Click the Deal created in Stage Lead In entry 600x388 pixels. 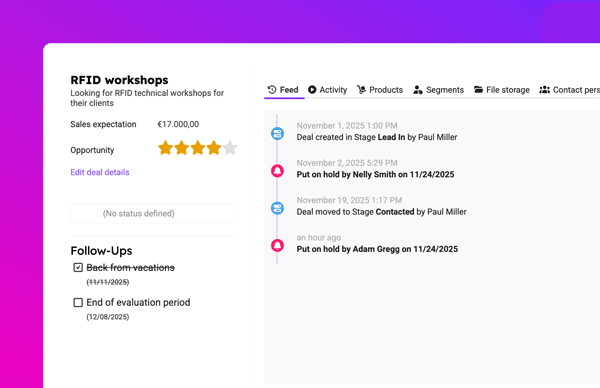tap(377, 137)
